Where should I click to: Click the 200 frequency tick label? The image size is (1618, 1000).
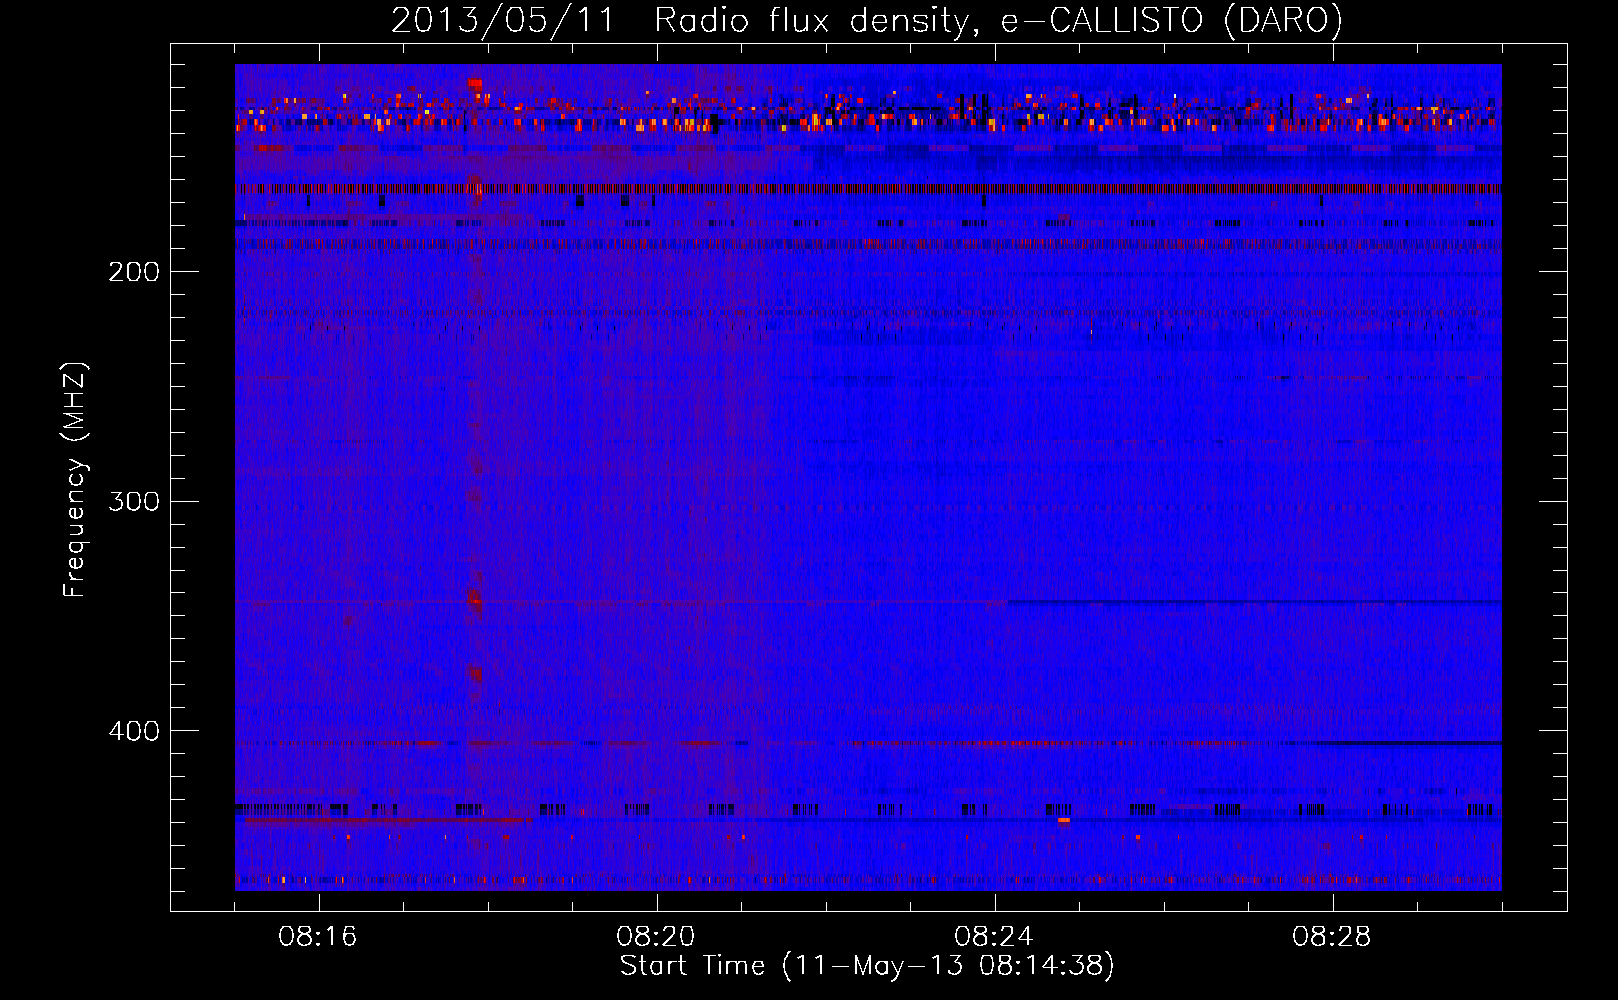point(134,272)
